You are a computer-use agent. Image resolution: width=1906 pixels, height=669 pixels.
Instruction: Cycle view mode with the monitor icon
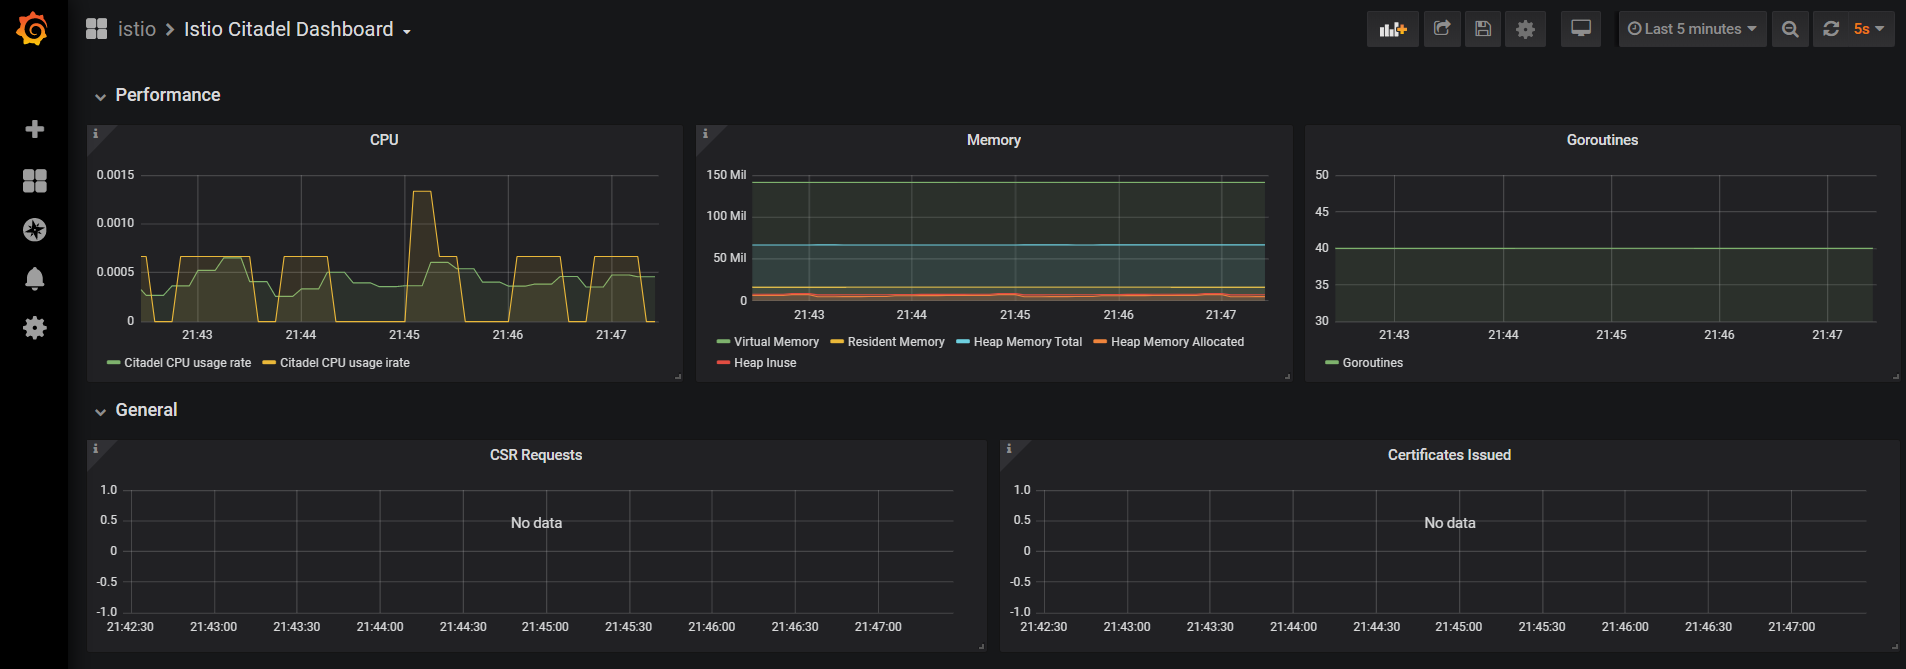pos(1580,29)
